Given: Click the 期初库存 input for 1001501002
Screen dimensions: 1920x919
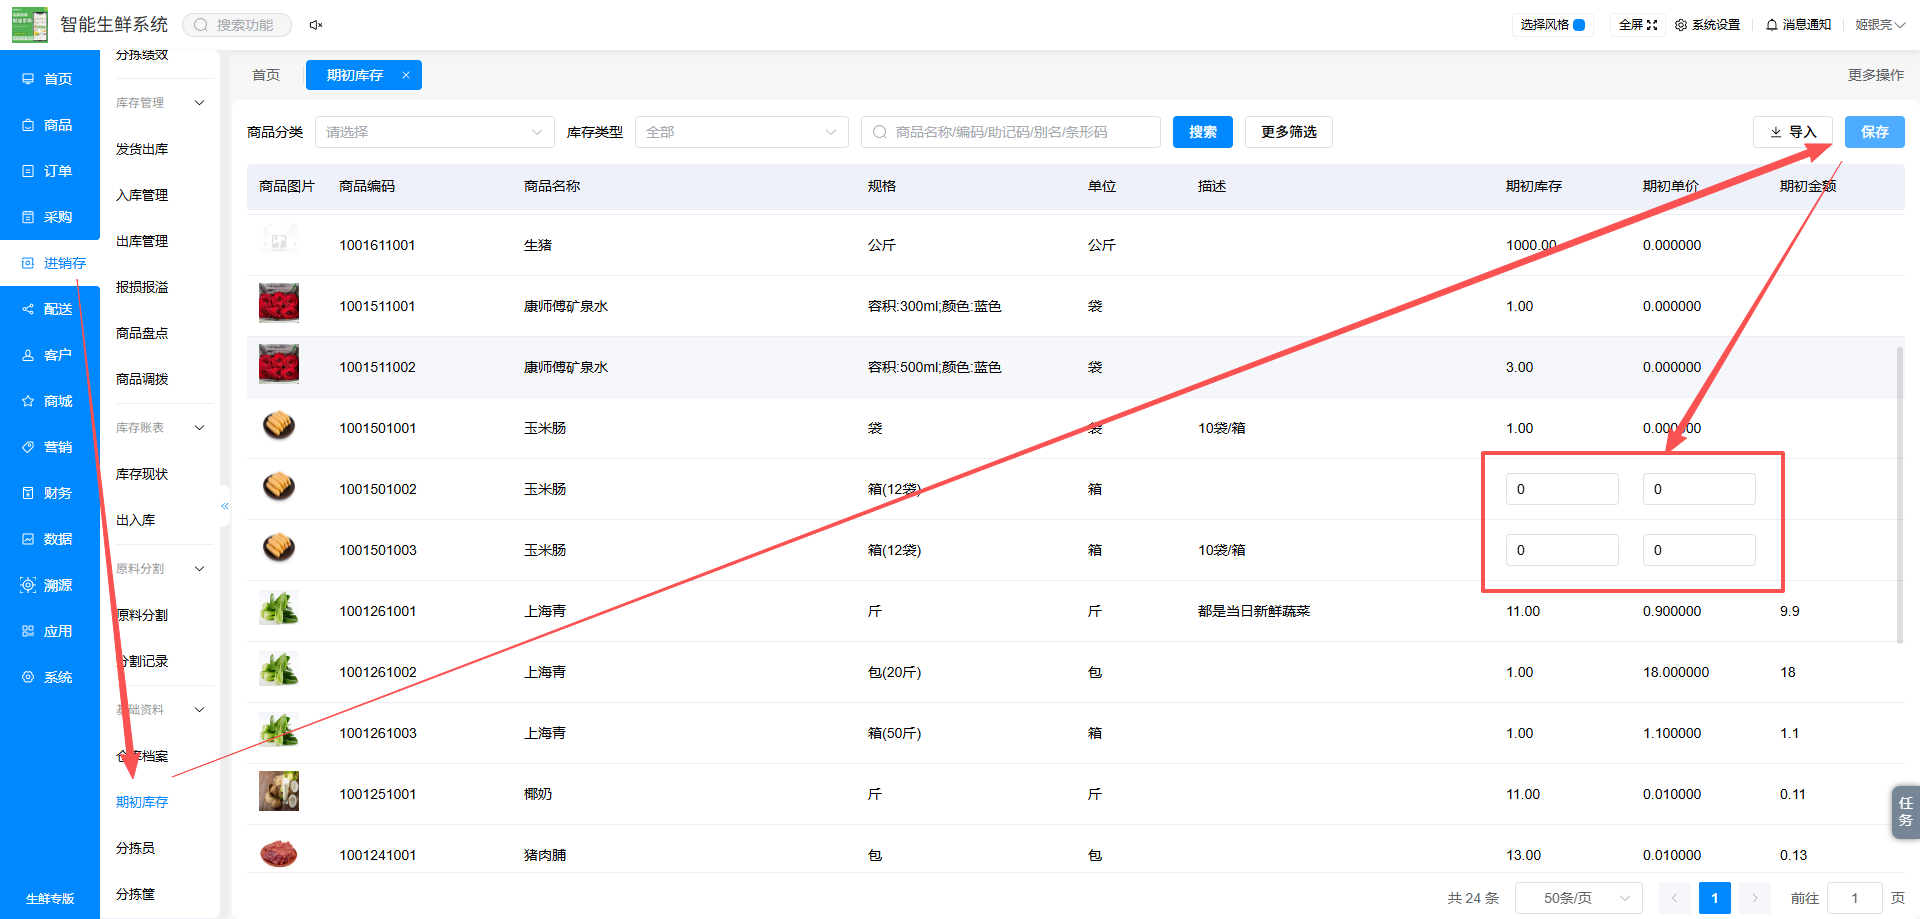Looking at the screenshot, I should (1562, 489).
